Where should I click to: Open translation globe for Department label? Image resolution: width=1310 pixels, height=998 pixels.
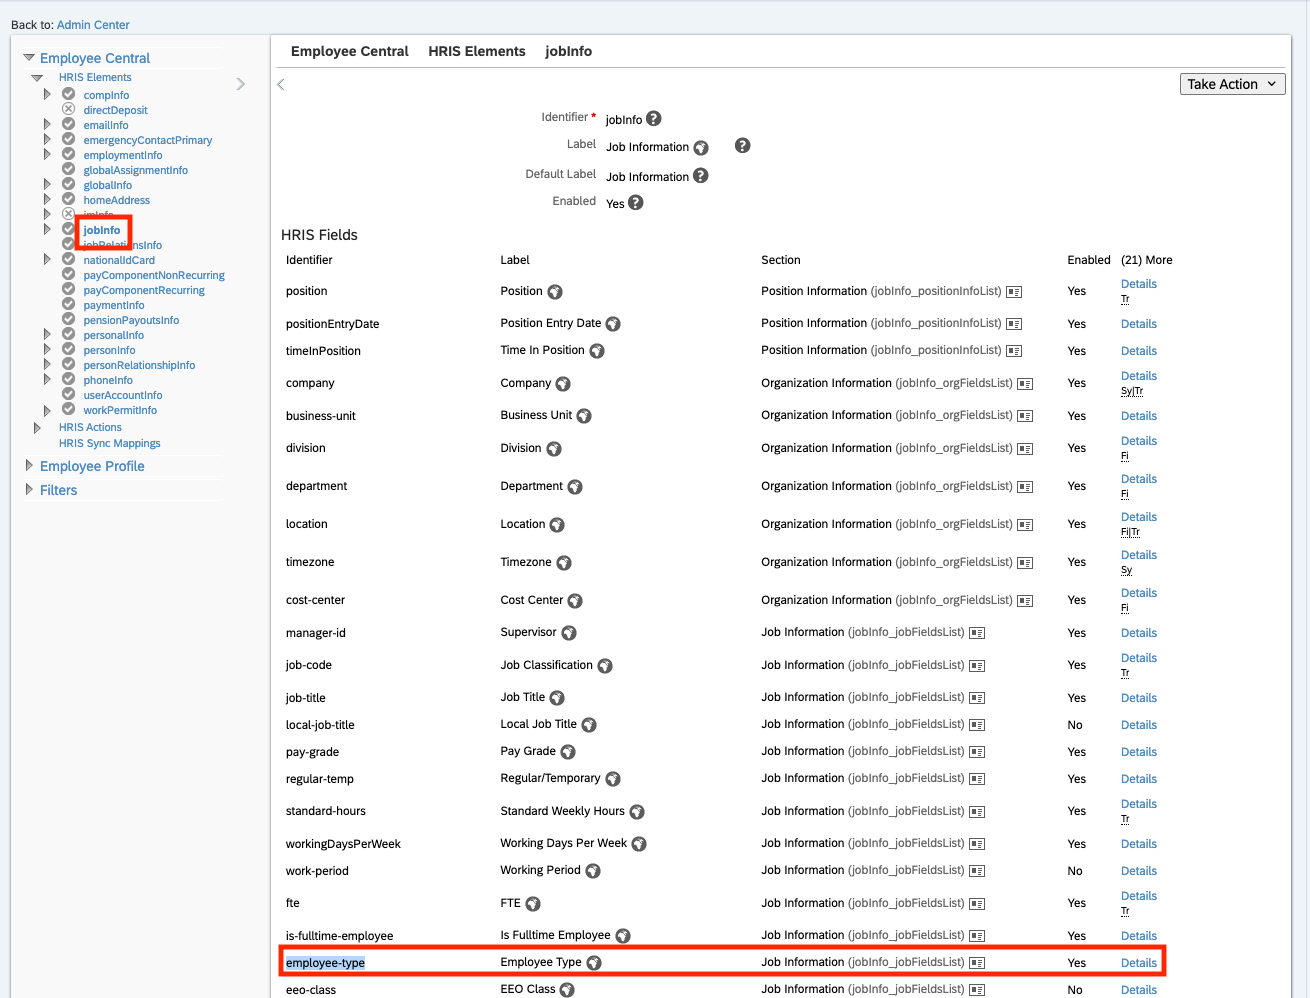(x=575, y=487)
